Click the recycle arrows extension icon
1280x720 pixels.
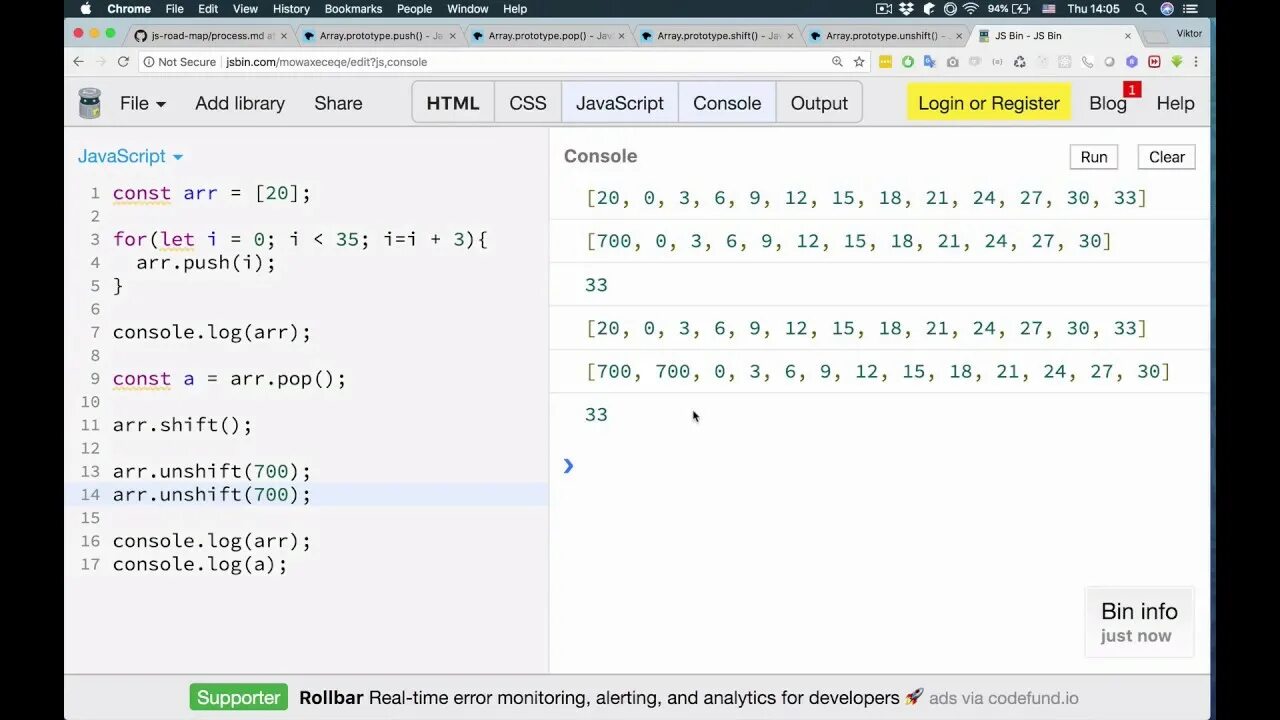tap(1019, 62)
